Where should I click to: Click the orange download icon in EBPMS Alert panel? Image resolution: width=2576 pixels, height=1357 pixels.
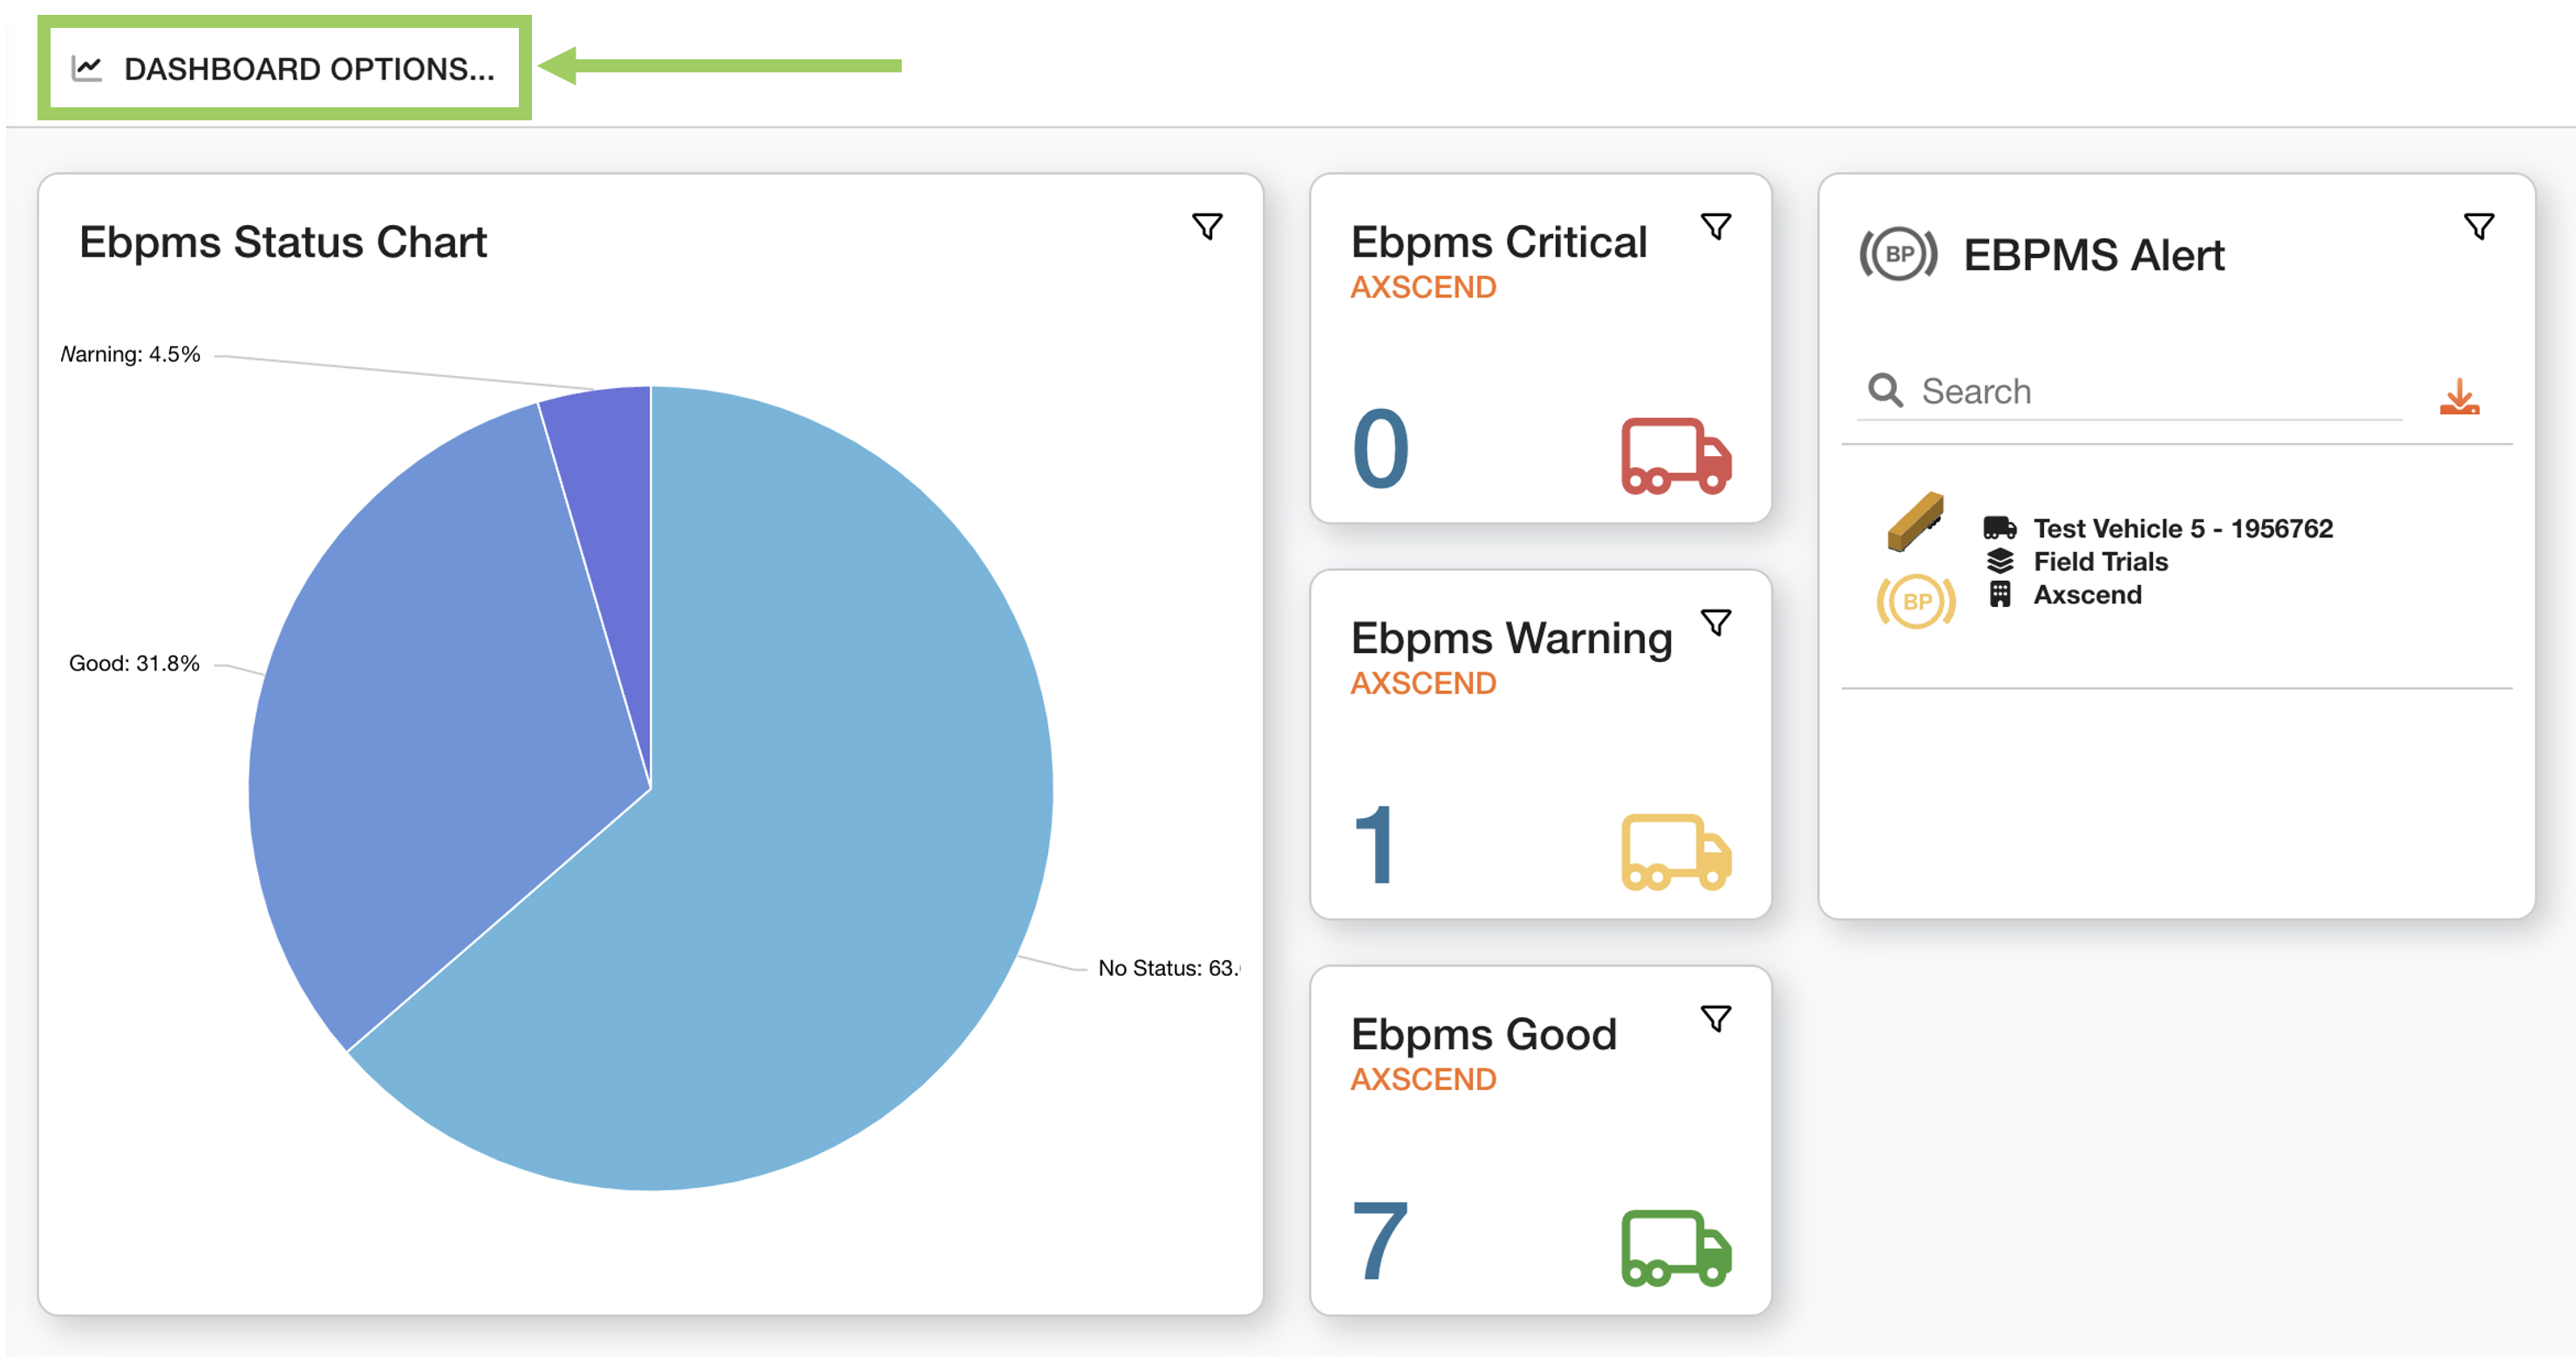(2460, 398)
